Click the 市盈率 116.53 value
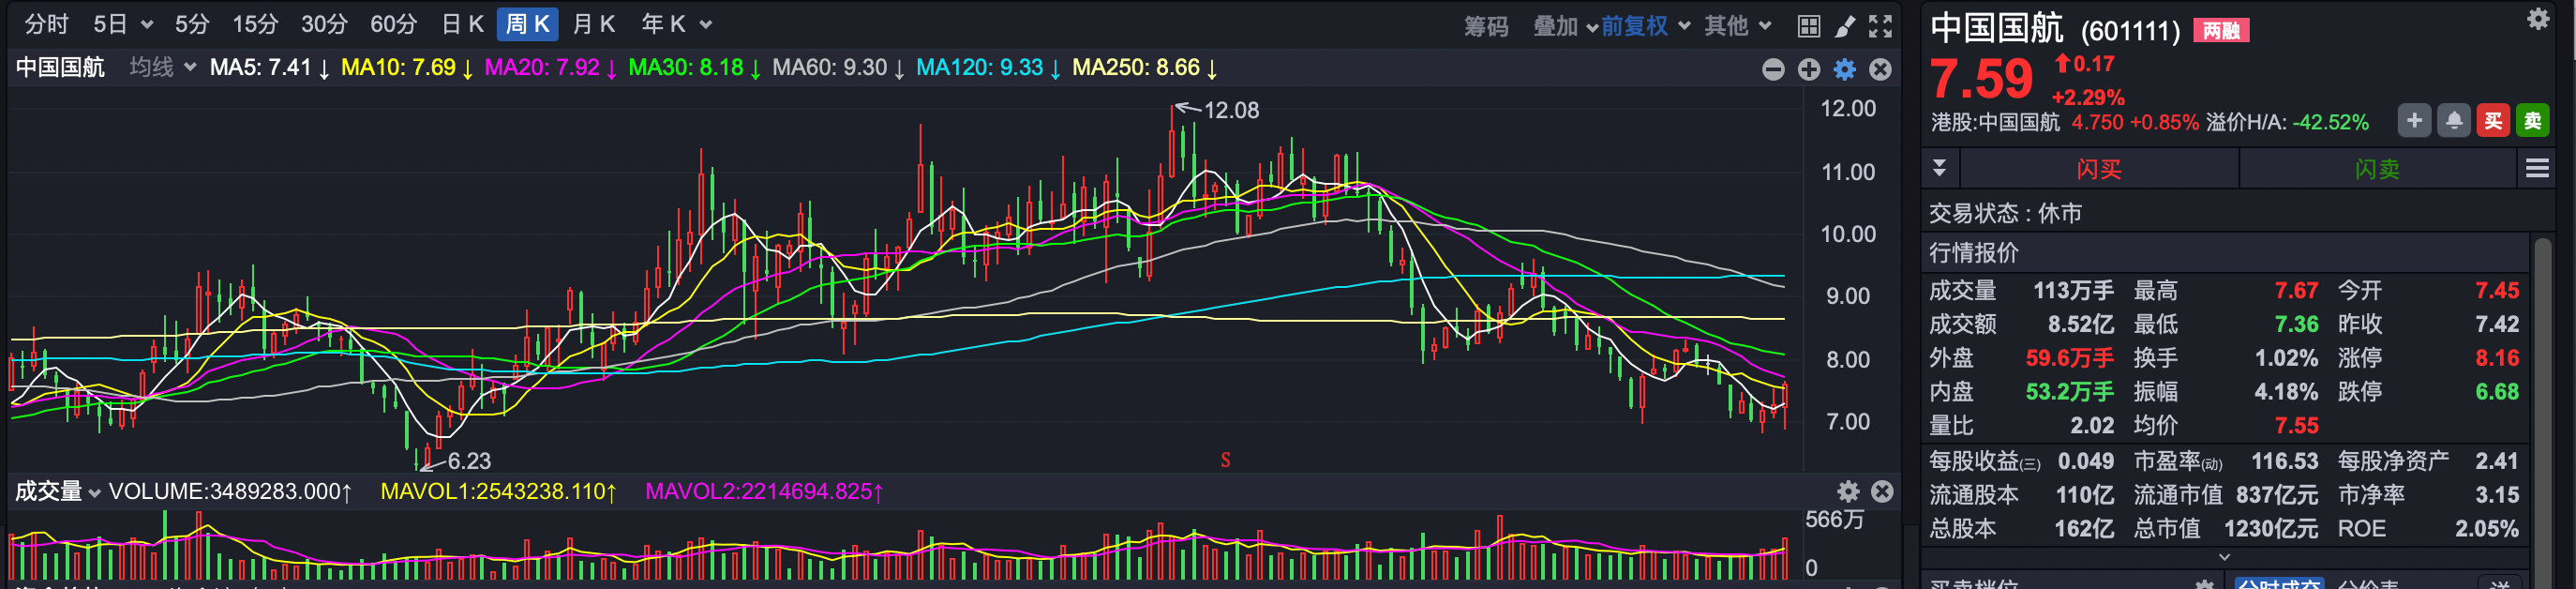This screenshot has height=589, width=2576. (2284, 460)
